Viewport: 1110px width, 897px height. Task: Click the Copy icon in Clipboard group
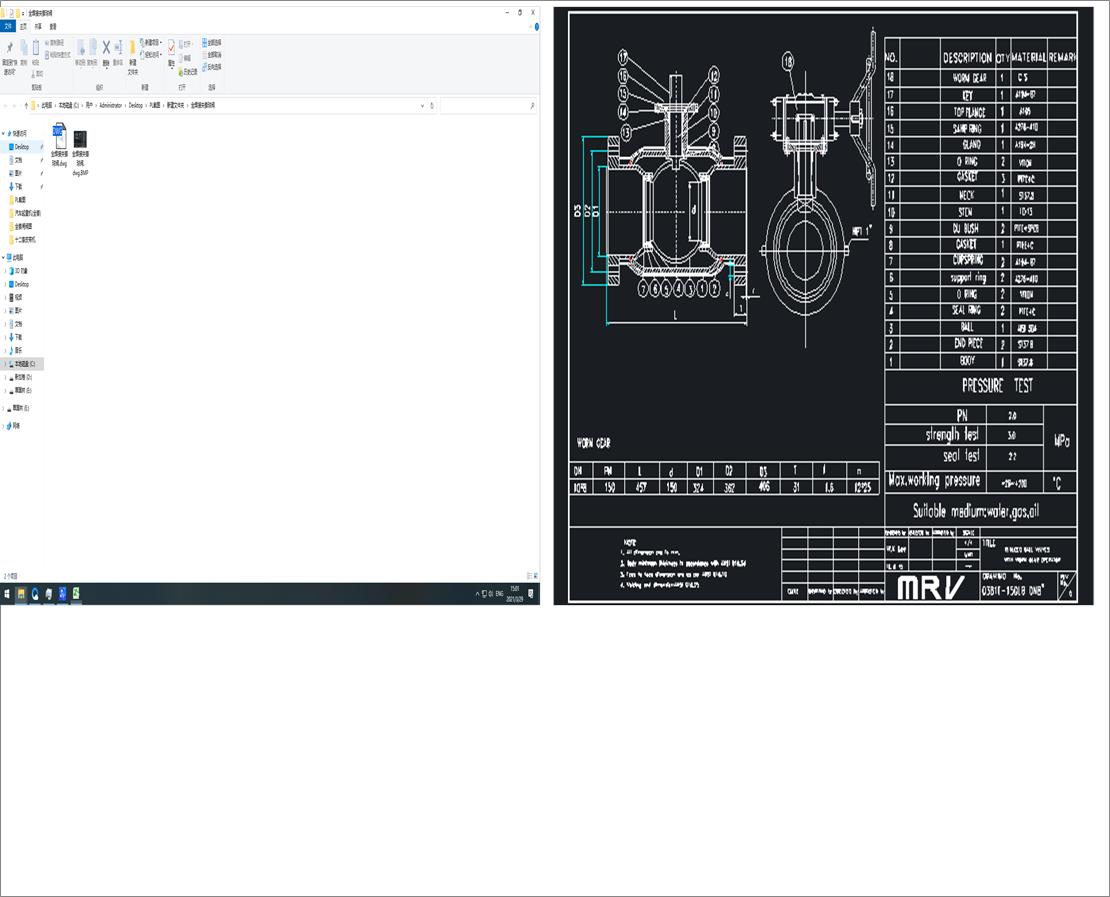coord(23,47)
